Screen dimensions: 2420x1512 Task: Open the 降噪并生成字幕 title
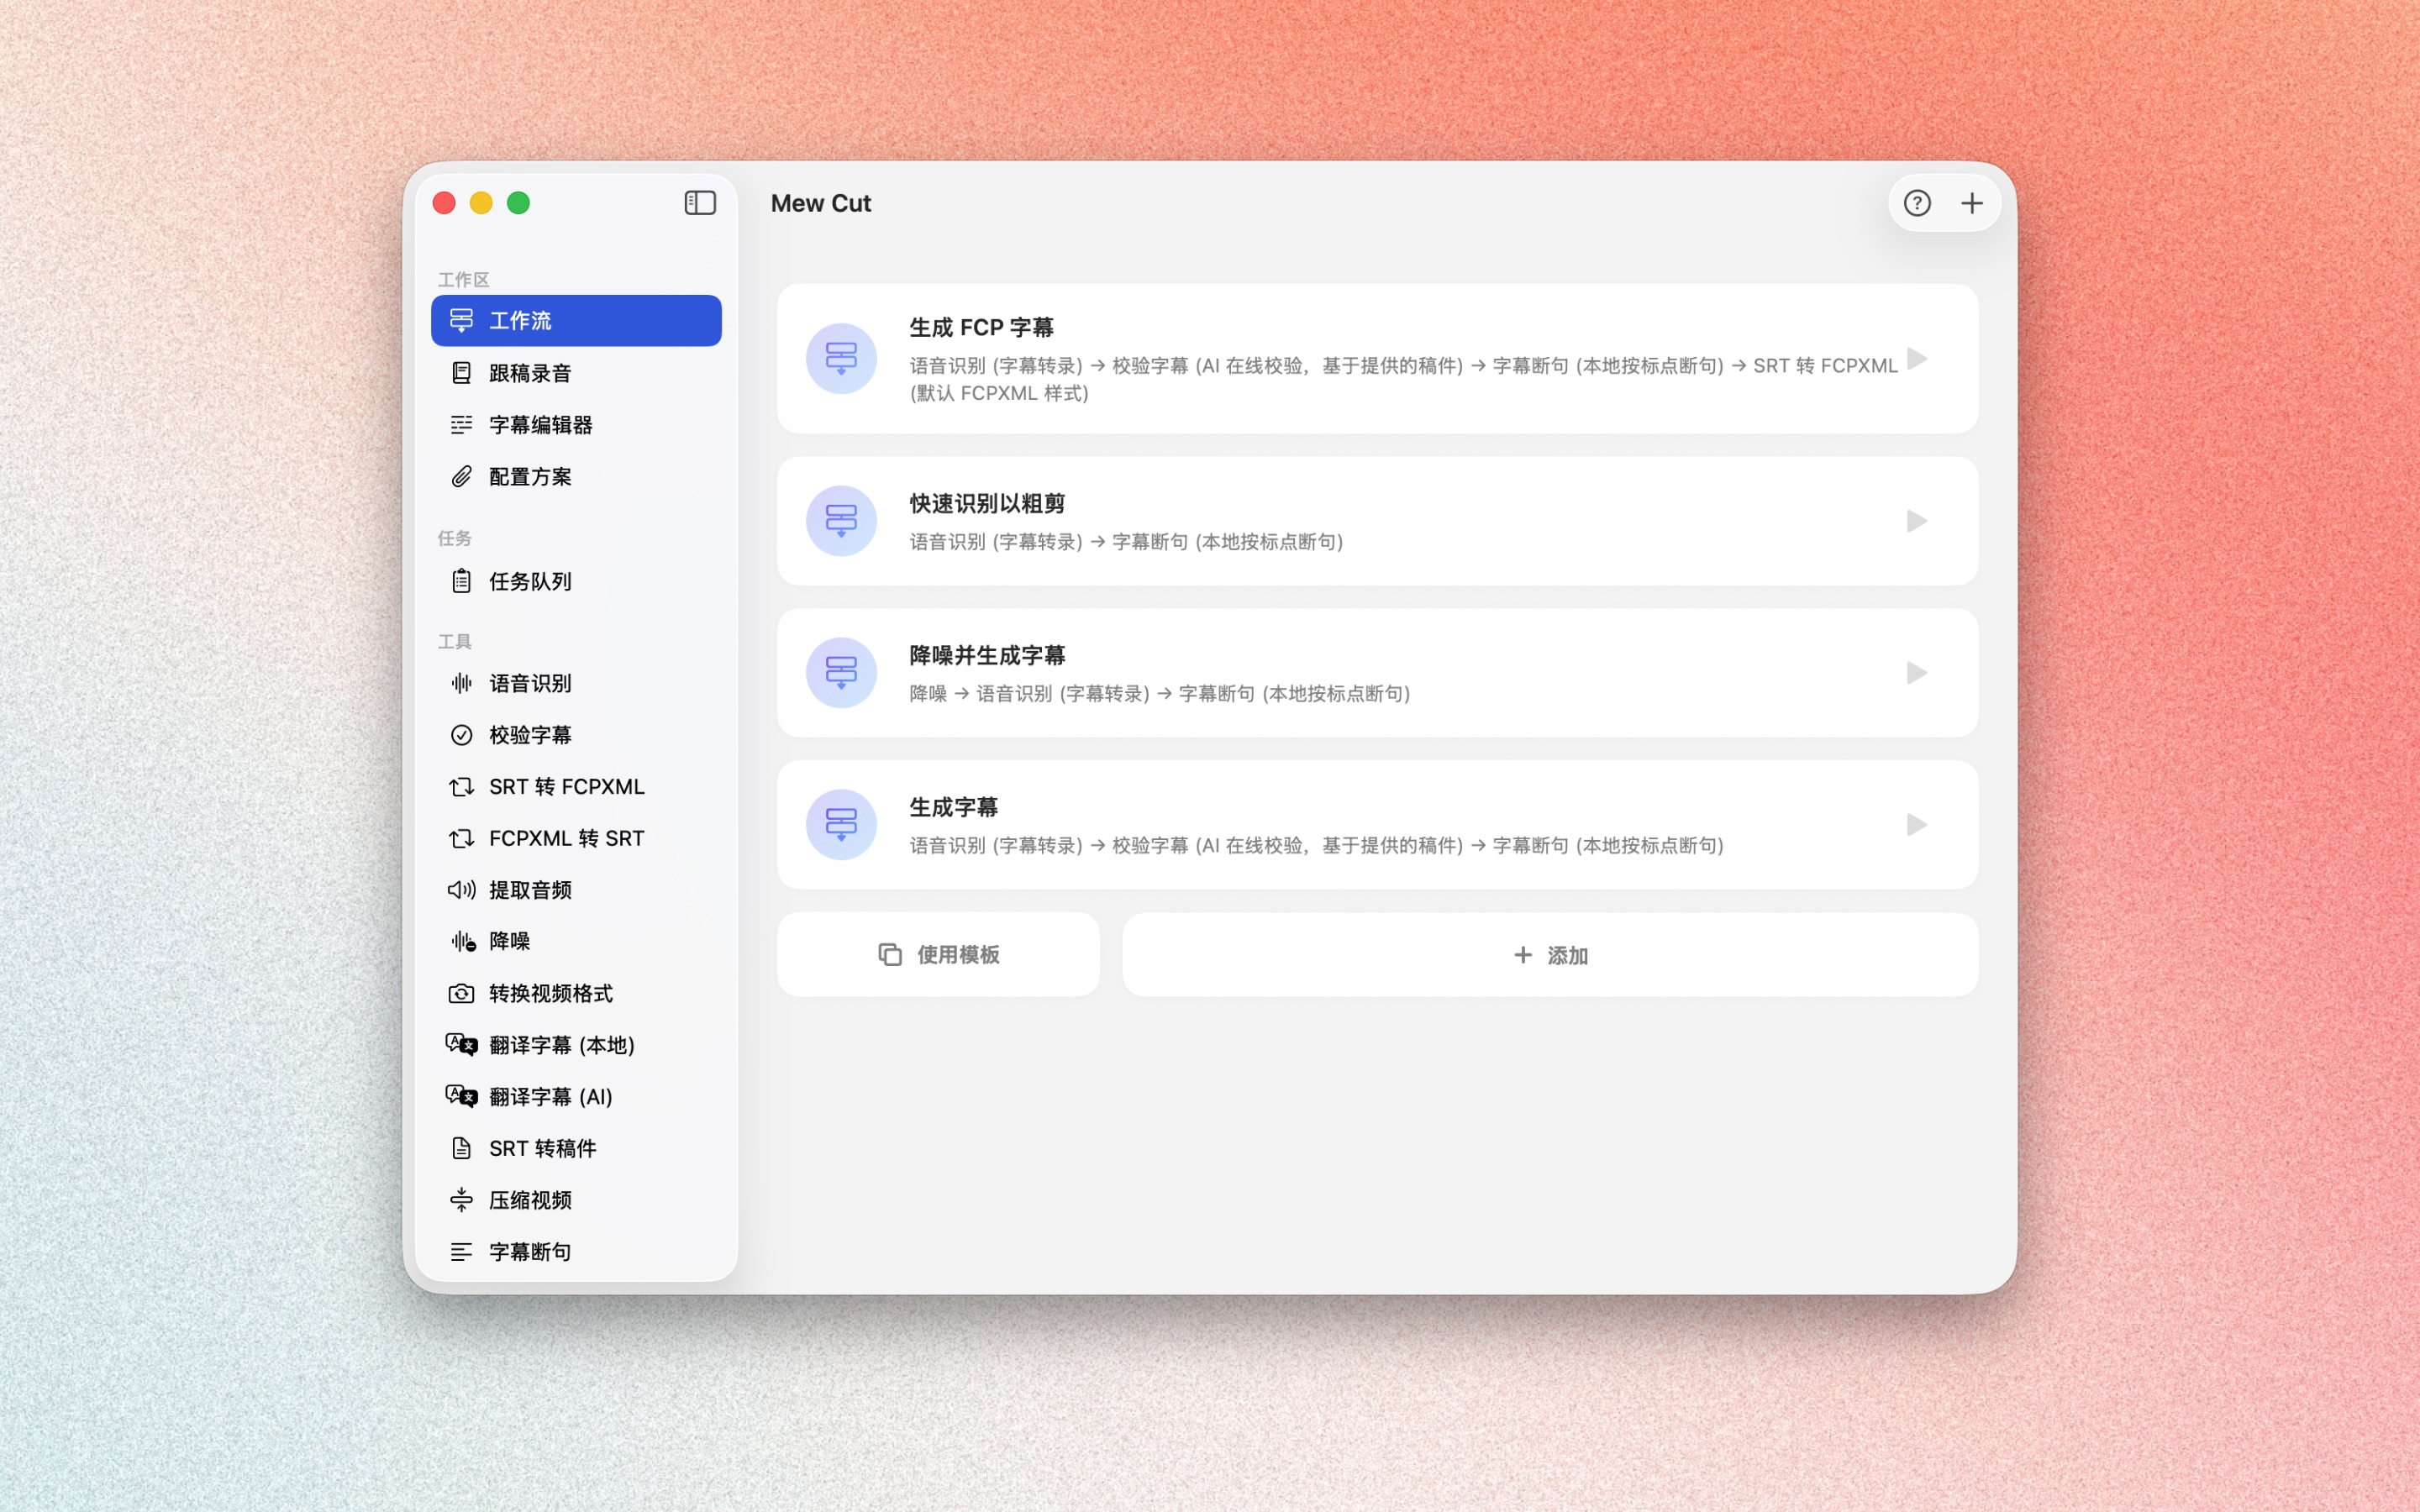pyautogui.click(x=987, y=655)
